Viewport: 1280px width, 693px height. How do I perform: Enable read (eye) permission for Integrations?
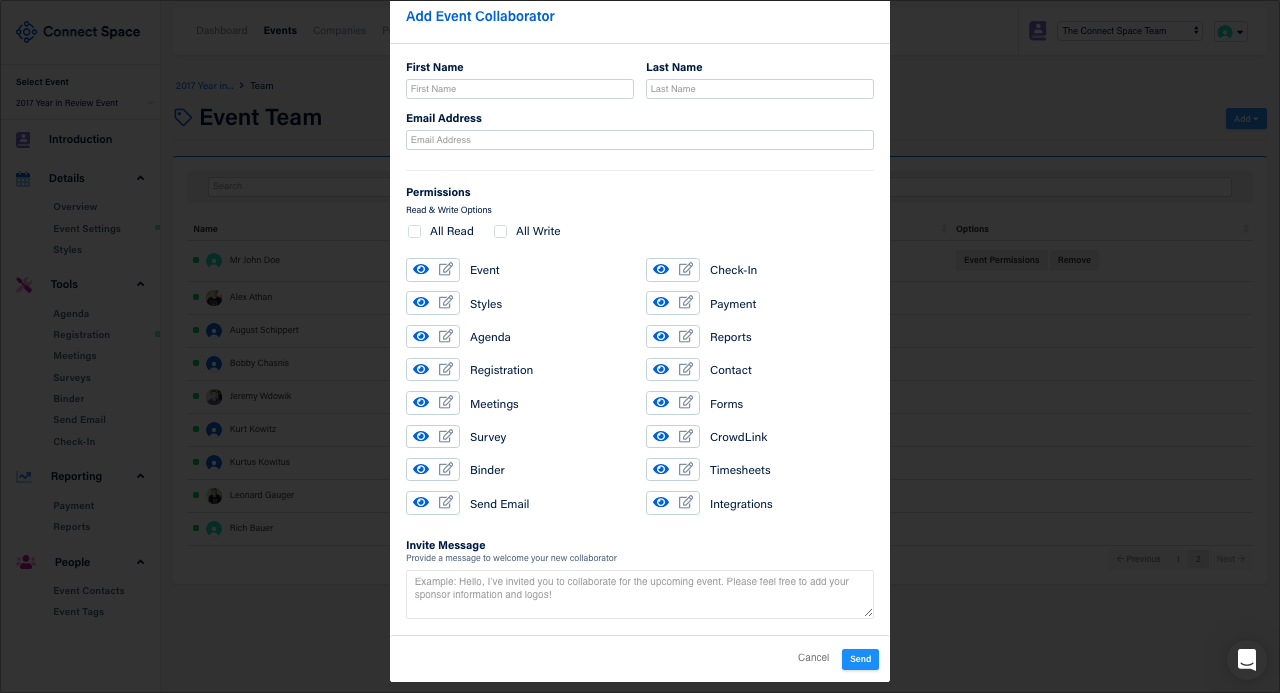[x=661, y=503]
